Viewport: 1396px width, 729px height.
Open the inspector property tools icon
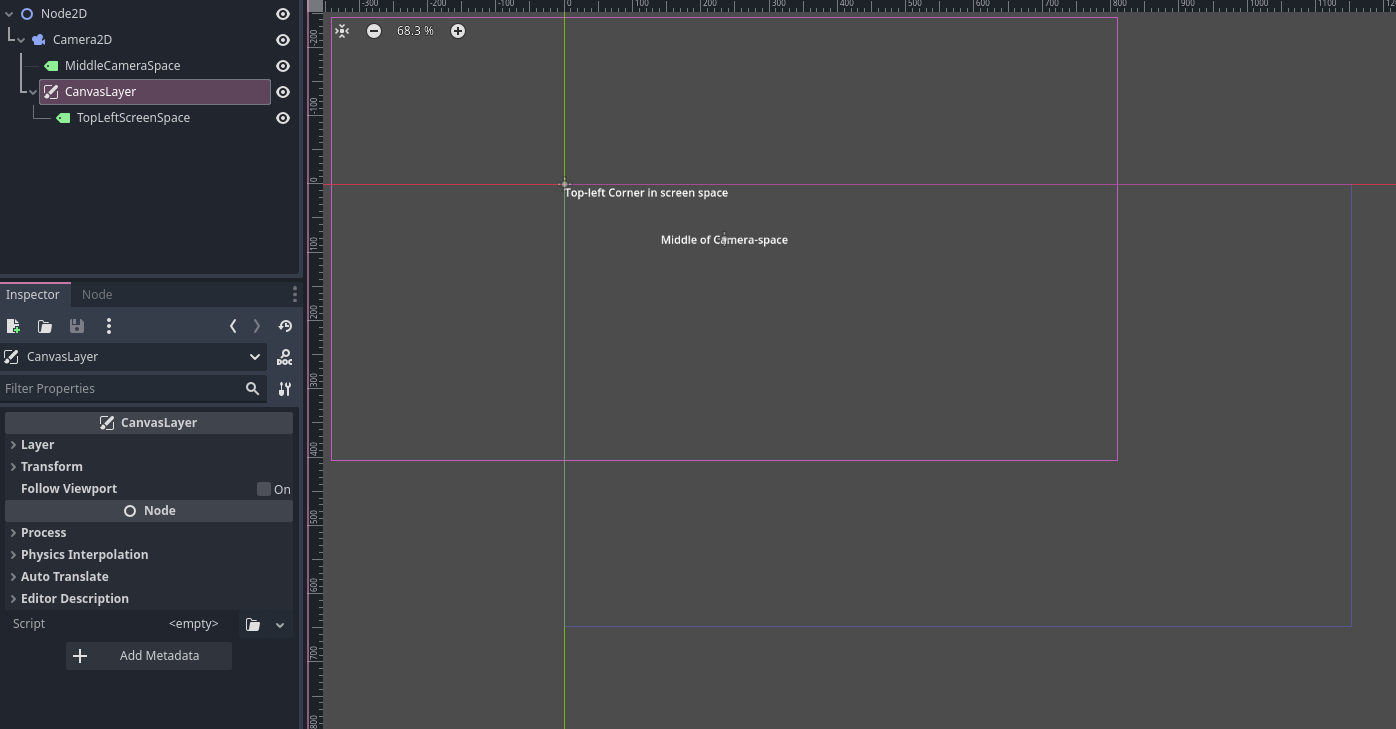285,389
